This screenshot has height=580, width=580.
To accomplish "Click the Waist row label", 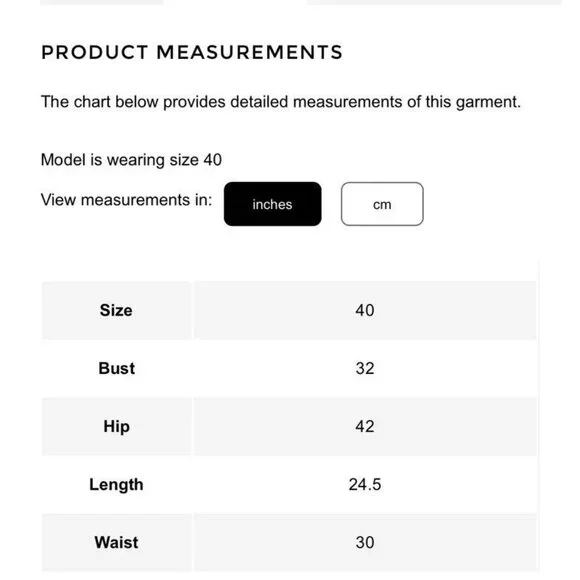I will (116, 543).
